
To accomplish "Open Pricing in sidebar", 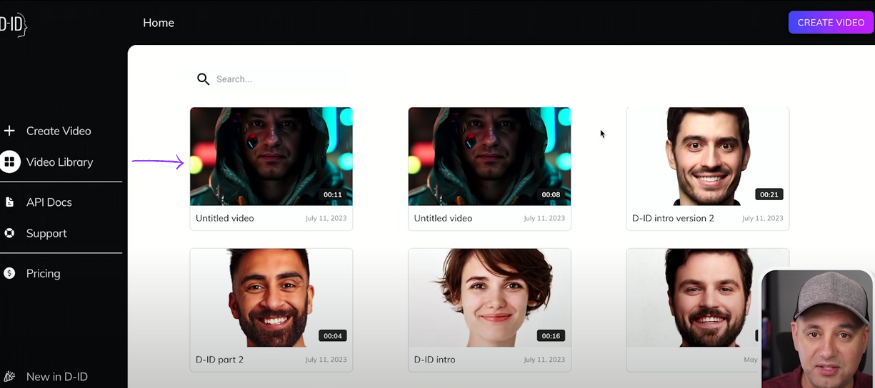I will tap(43, 273).
